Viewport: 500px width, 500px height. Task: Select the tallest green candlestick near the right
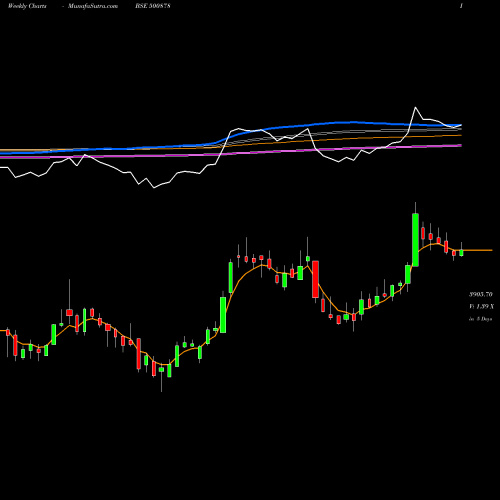coord(415,240)
